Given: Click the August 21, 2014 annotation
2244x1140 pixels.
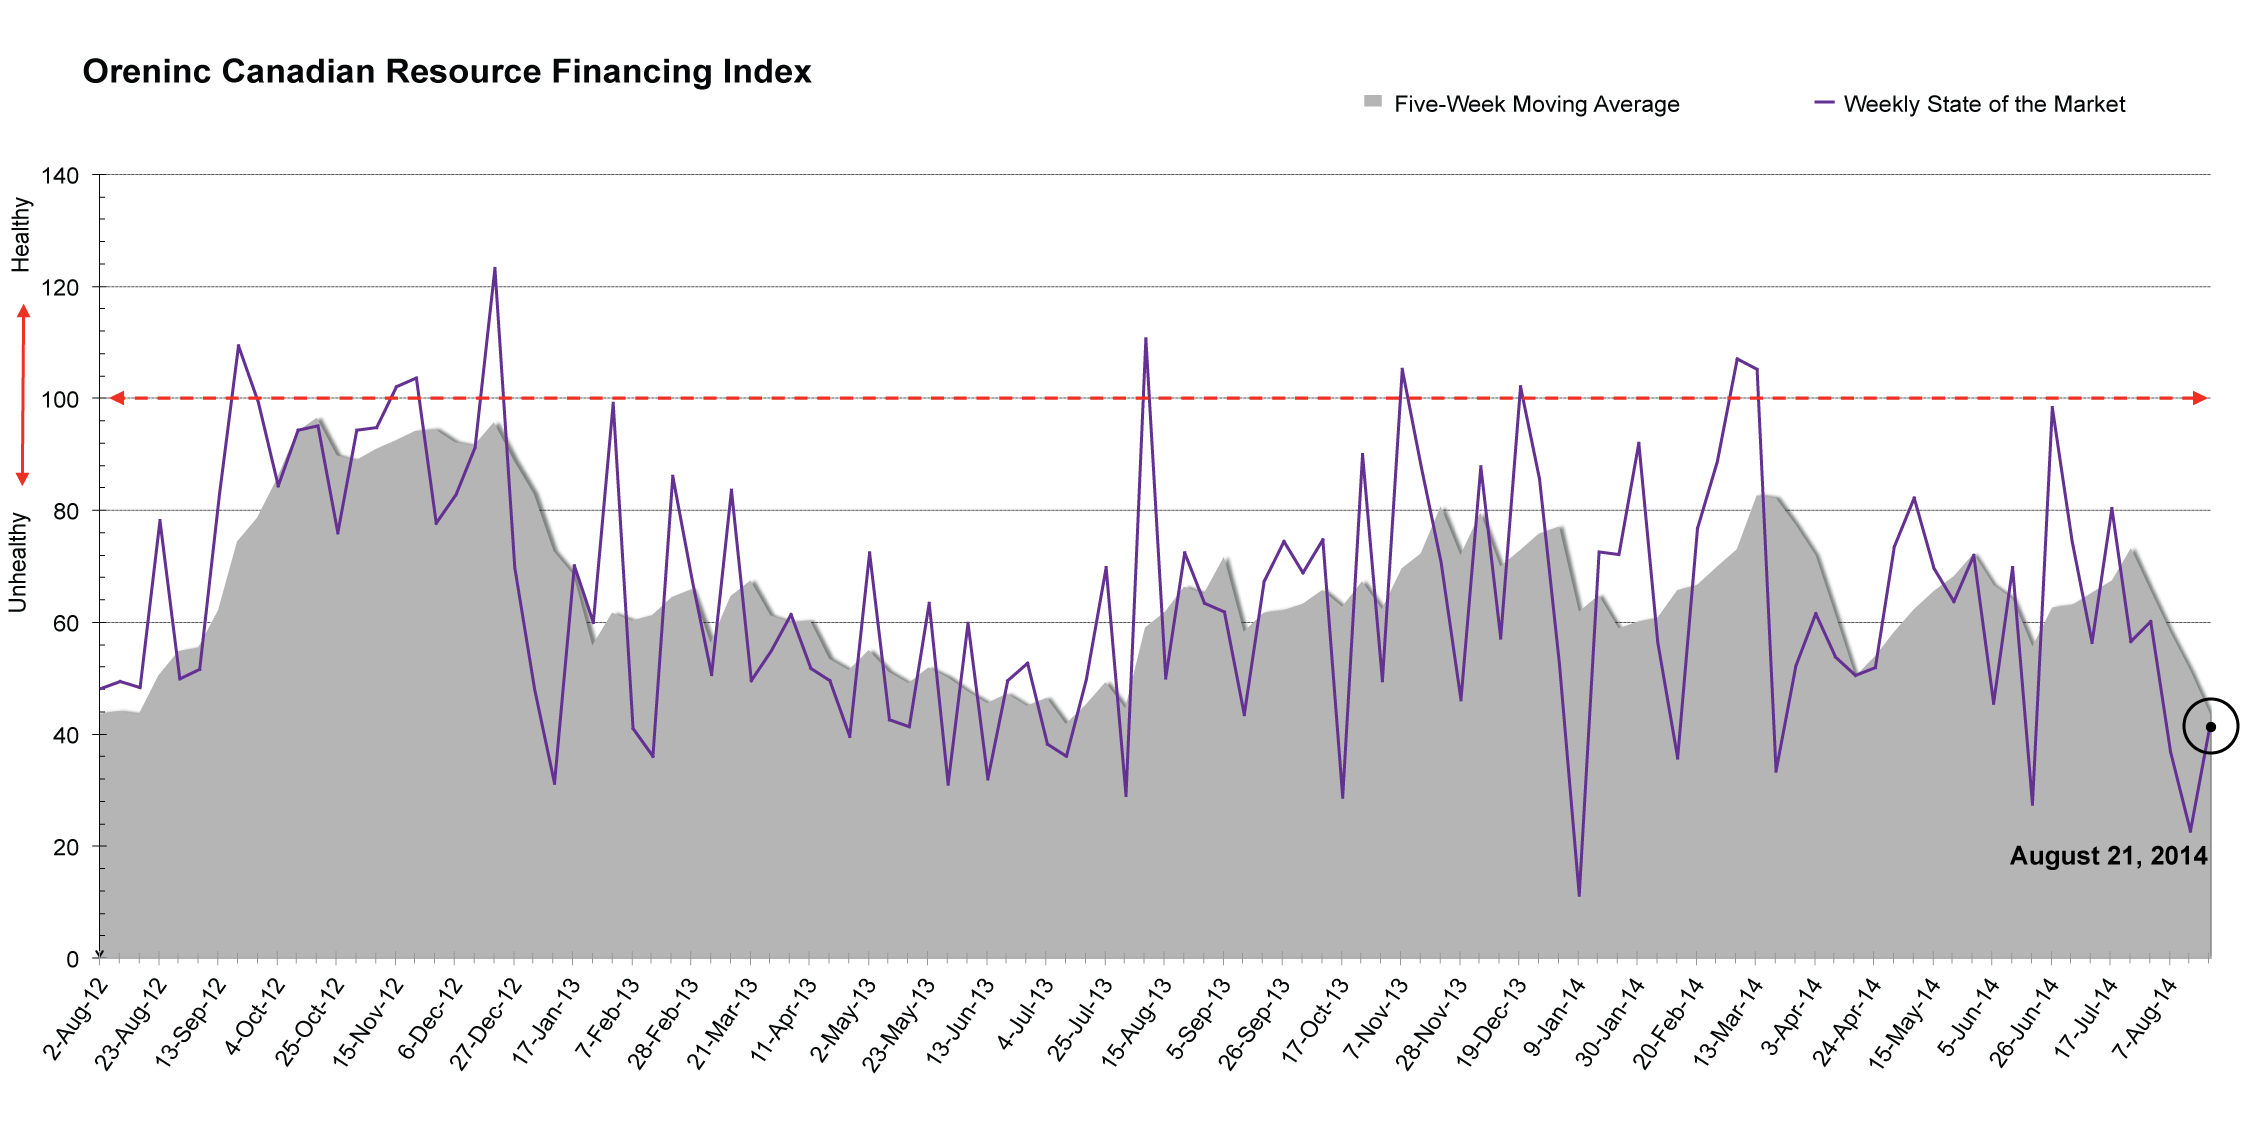Looking at the screenshot, I should click(2108, 856).
